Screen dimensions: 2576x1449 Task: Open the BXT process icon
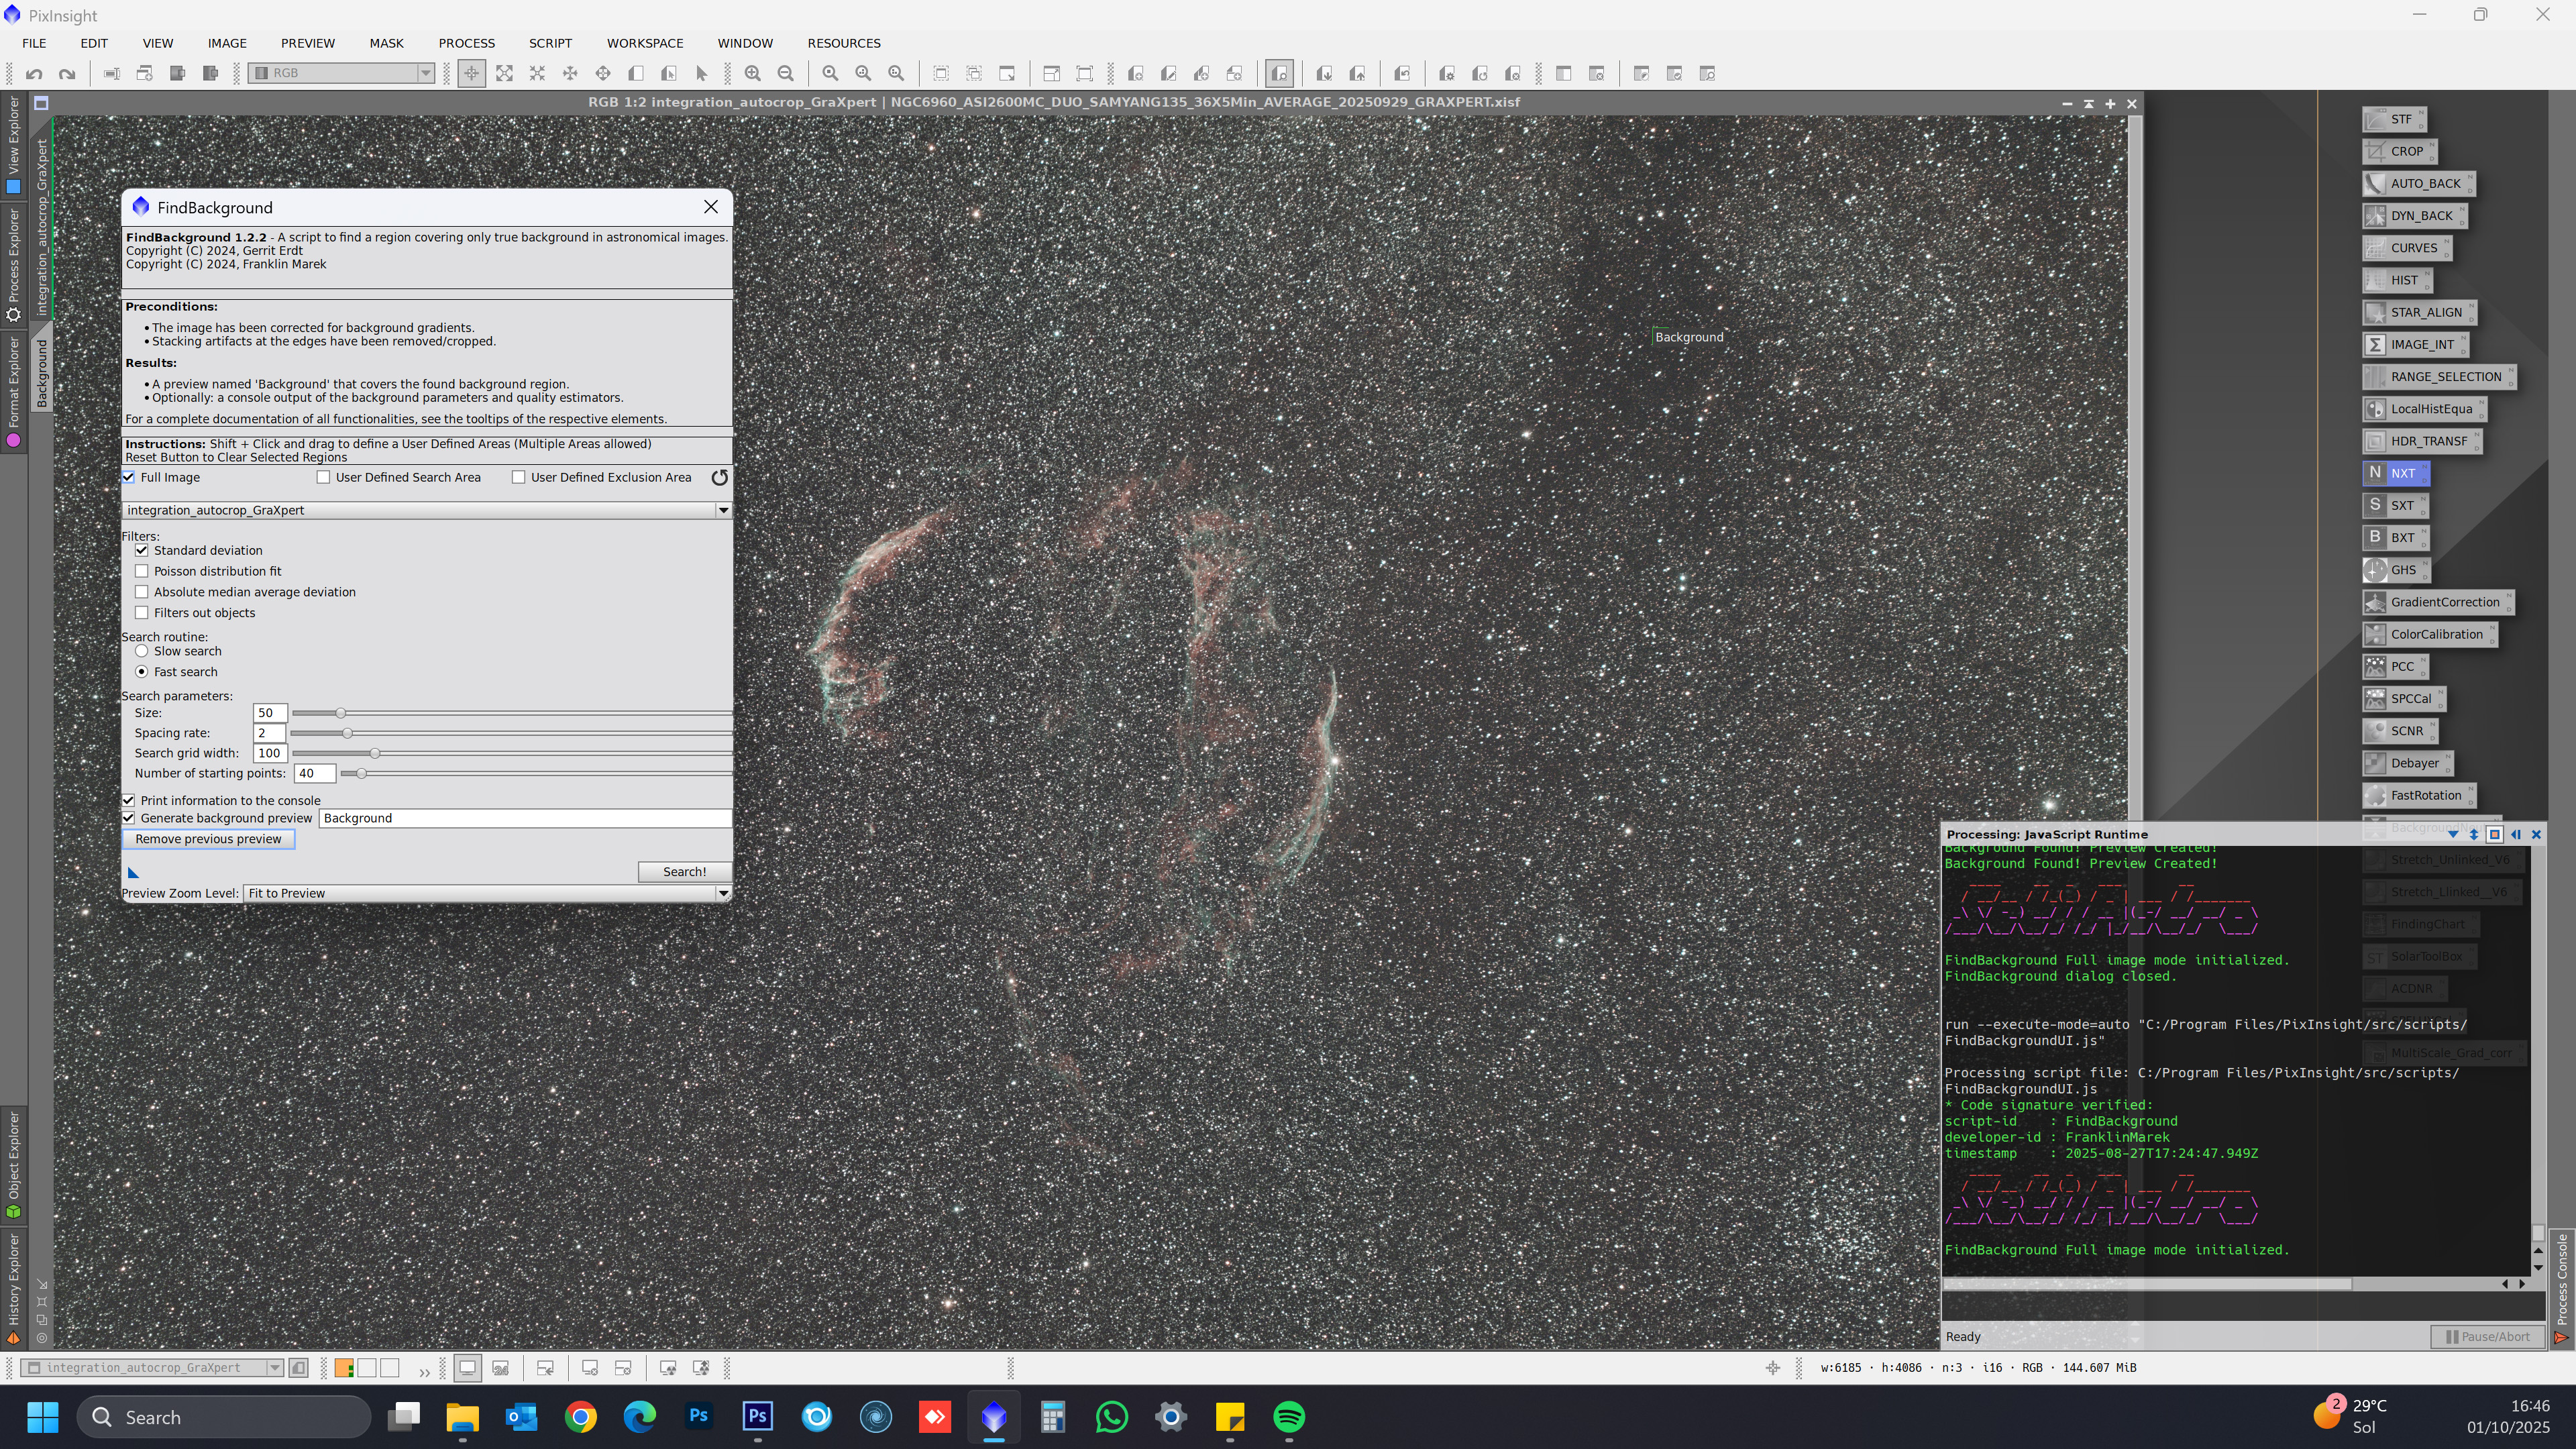(x=2395, y=537)
